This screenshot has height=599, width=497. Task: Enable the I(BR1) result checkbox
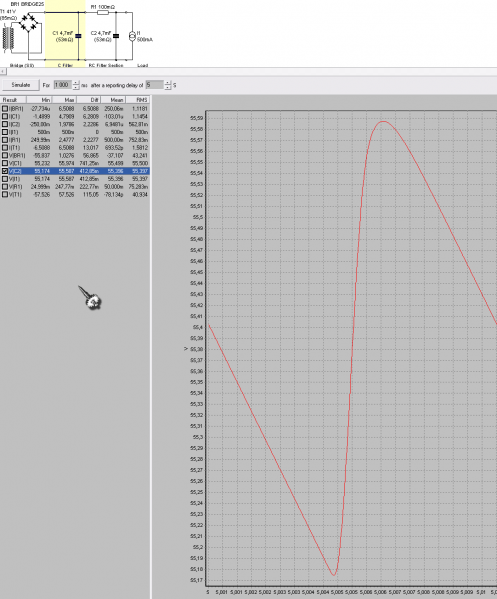5,109
